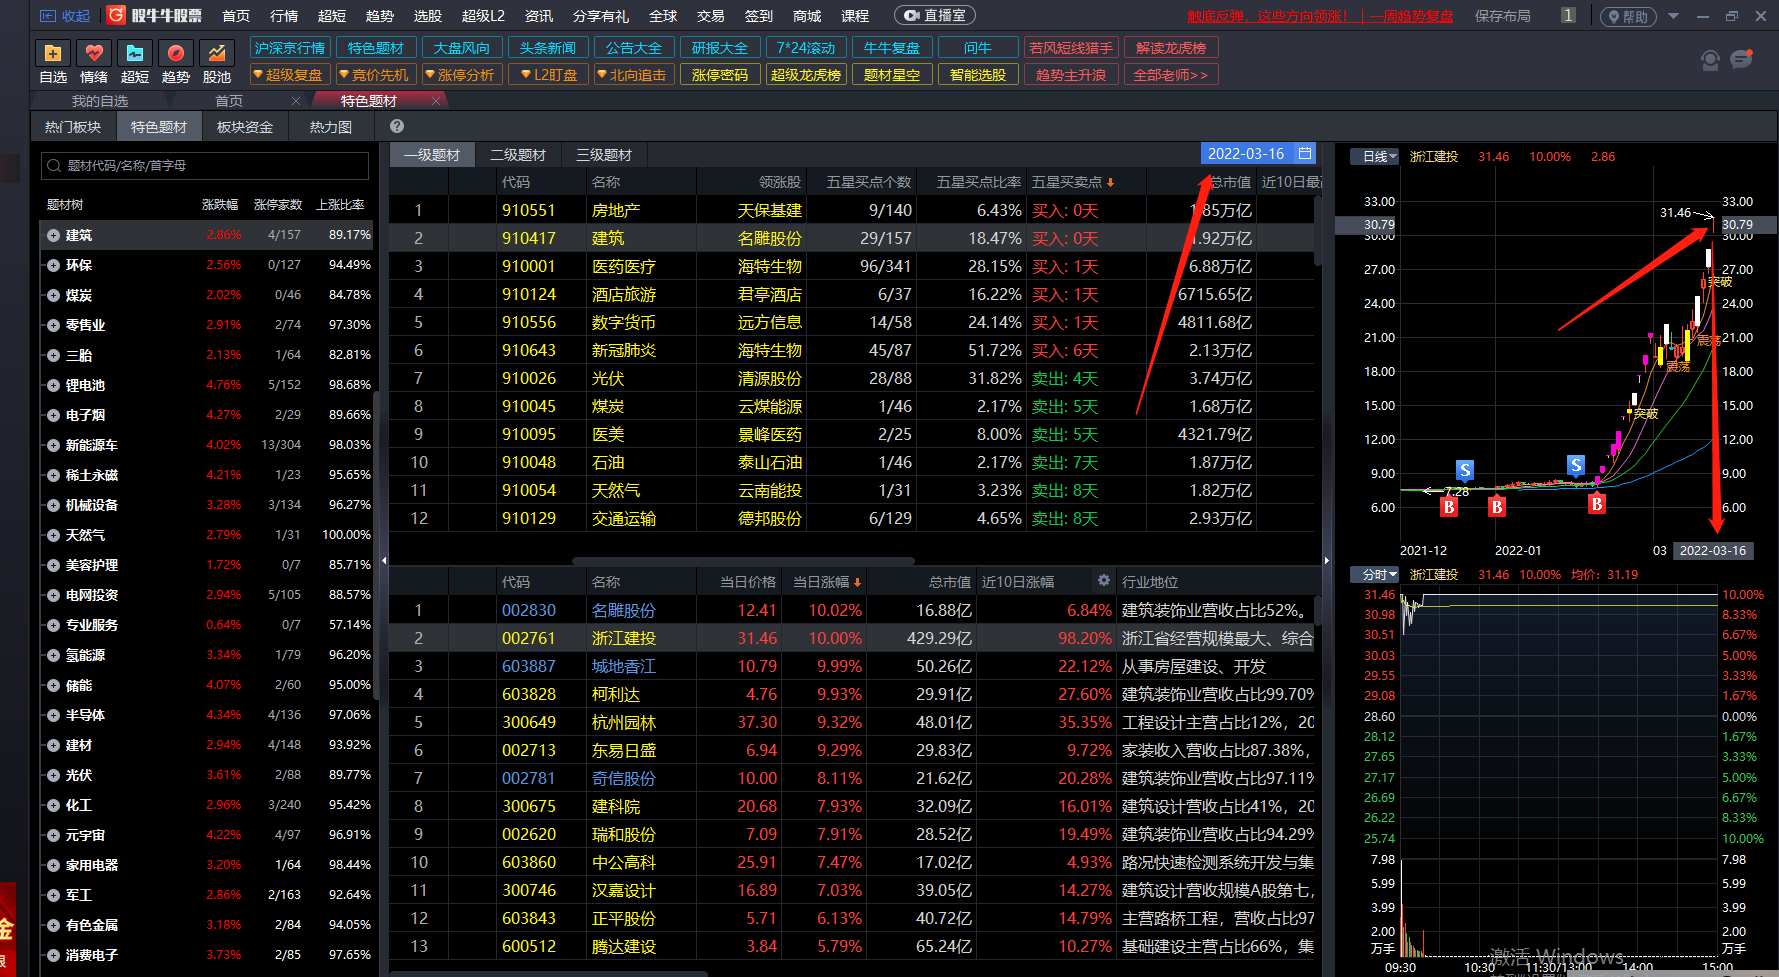Click the 帮助 help button

point(1628,16)
